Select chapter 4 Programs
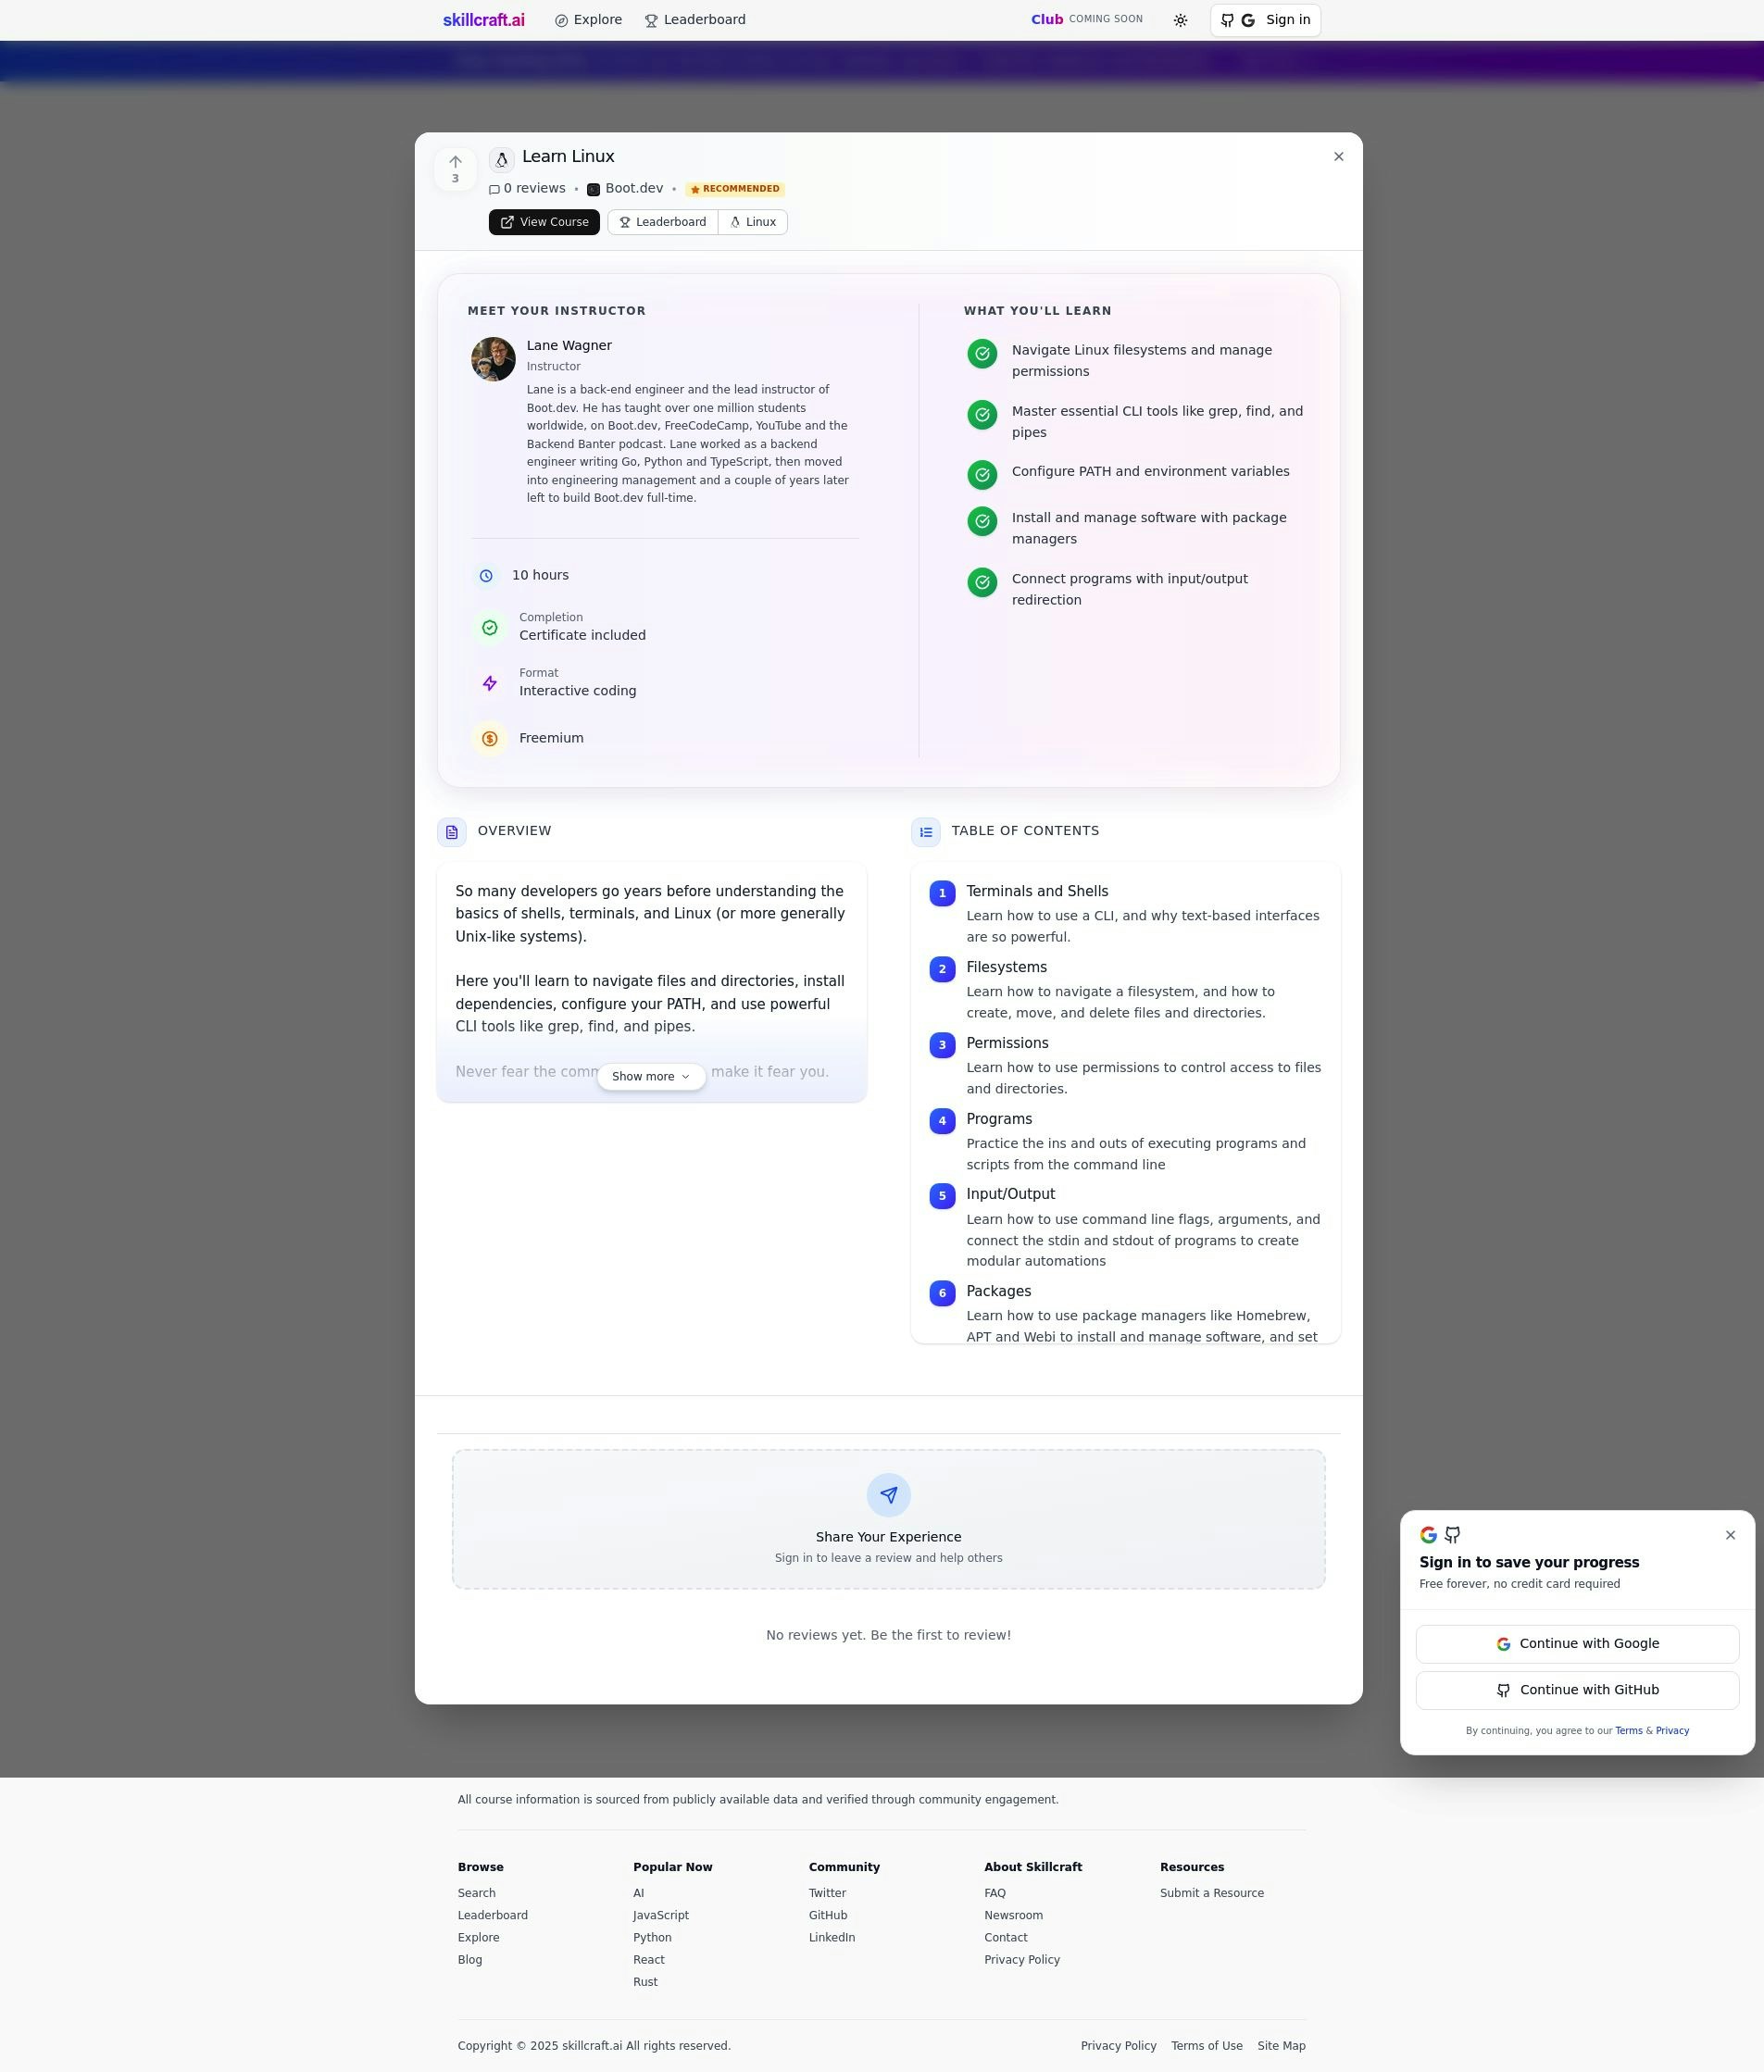The height and width of the screenshot is (2072, 1764). click(1125, 1141)
